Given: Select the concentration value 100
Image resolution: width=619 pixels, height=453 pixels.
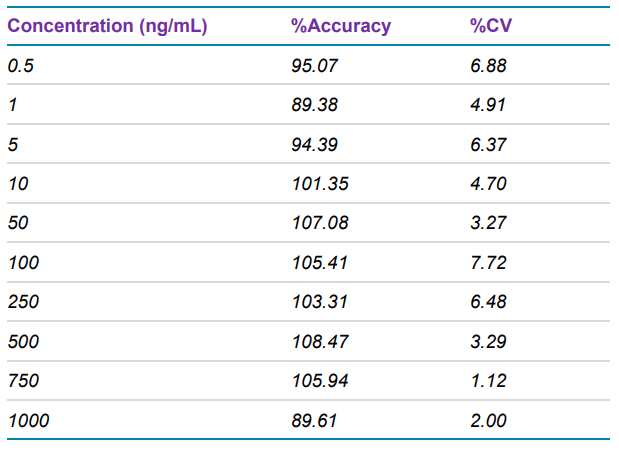Looking at the screenshot, I should (21, 263).
